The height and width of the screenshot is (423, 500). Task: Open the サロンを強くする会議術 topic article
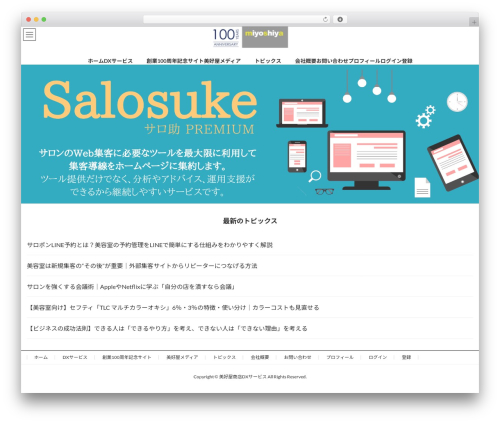pos(131,287)
